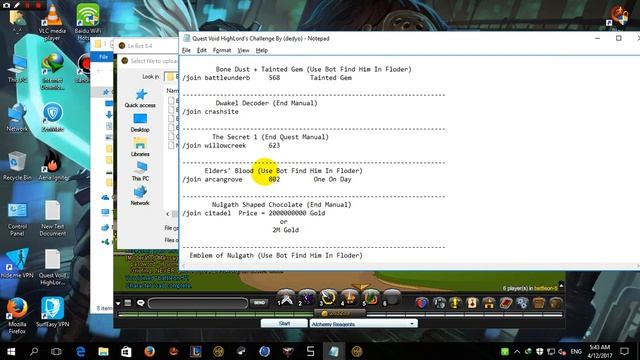Open Recycle Bin desktop icon
The height and width of the screenshot is (360, 640).
(x=17, y=166)
